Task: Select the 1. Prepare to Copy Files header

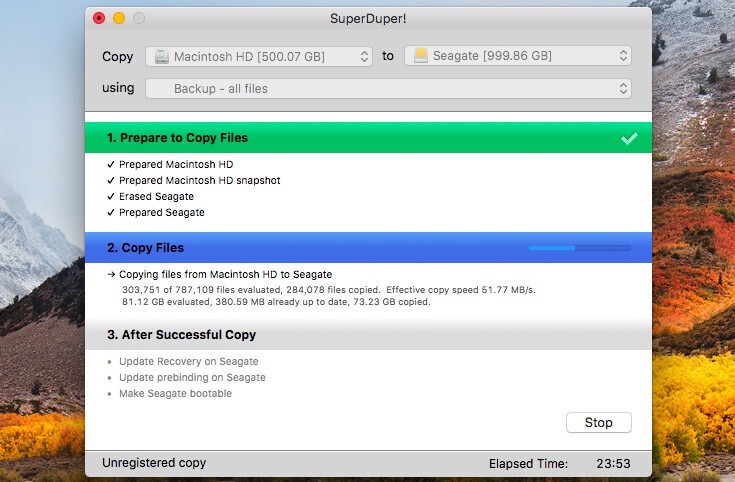Action: [x=368, y=137]
